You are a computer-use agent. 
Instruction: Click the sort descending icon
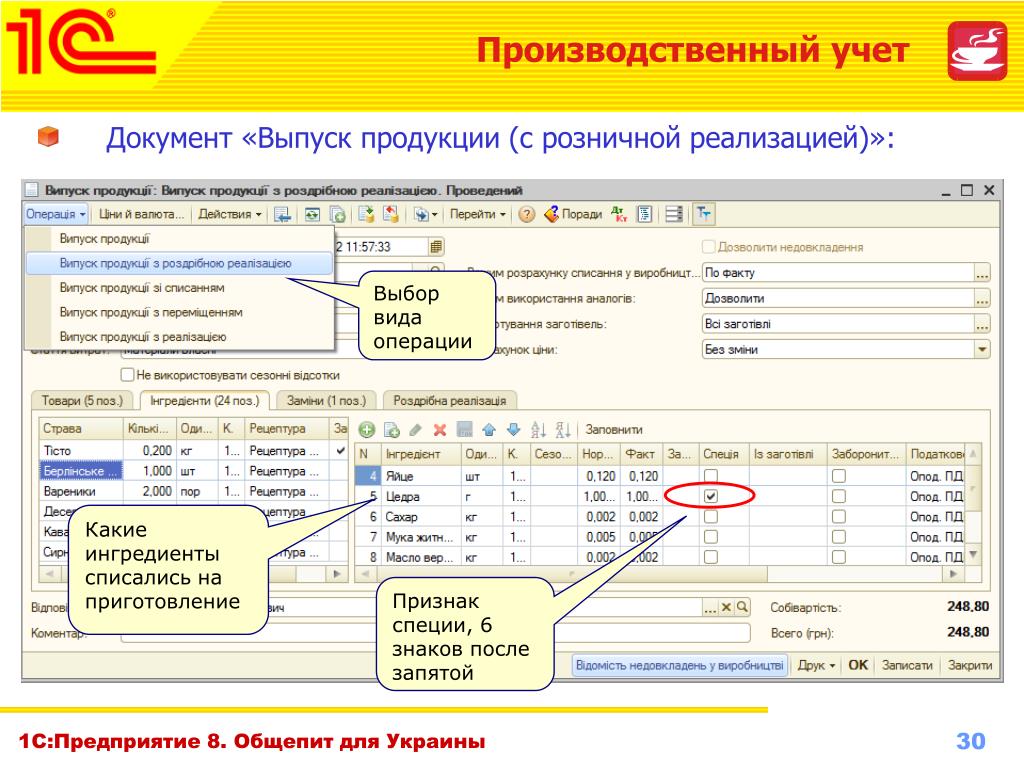[563, 430]
